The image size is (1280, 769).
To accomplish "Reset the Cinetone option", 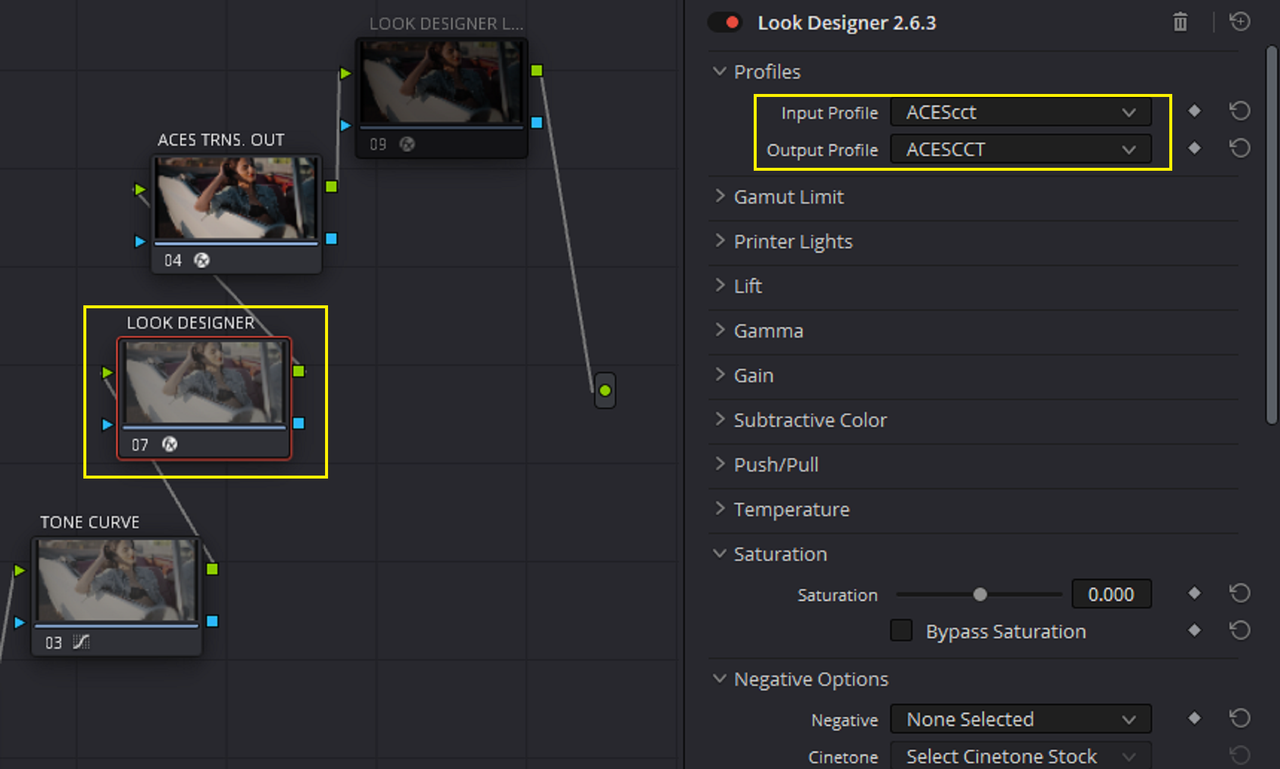I will [1240, 755].
